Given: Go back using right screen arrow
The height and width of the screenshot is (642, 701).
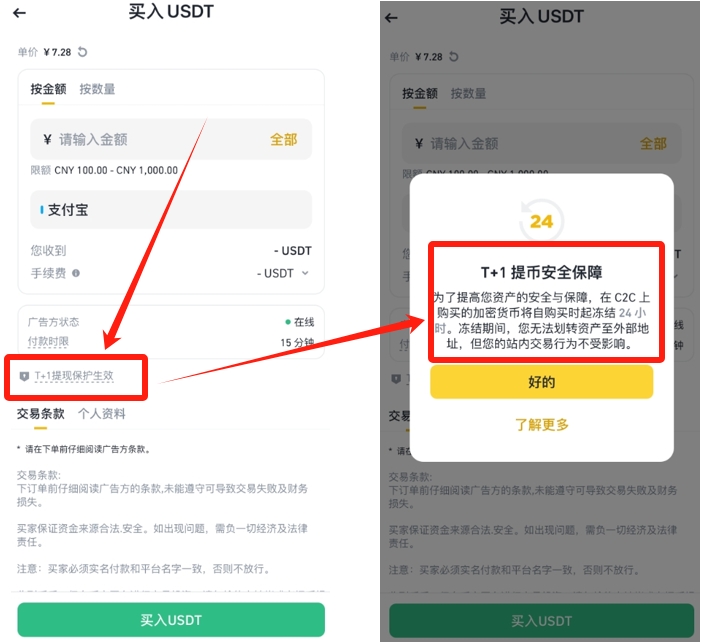Looking at the screenshot, I should click(391, 18).
